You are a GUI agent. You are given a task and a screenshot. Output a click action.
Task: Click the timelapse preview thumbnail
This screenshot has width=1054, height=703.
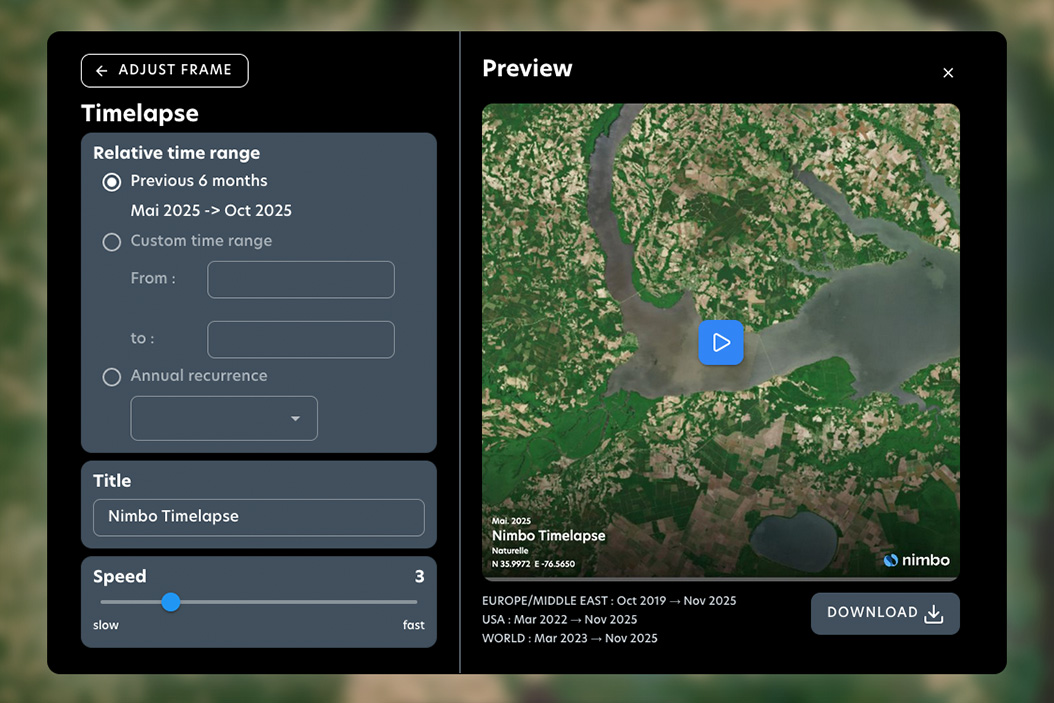point(721,342)
